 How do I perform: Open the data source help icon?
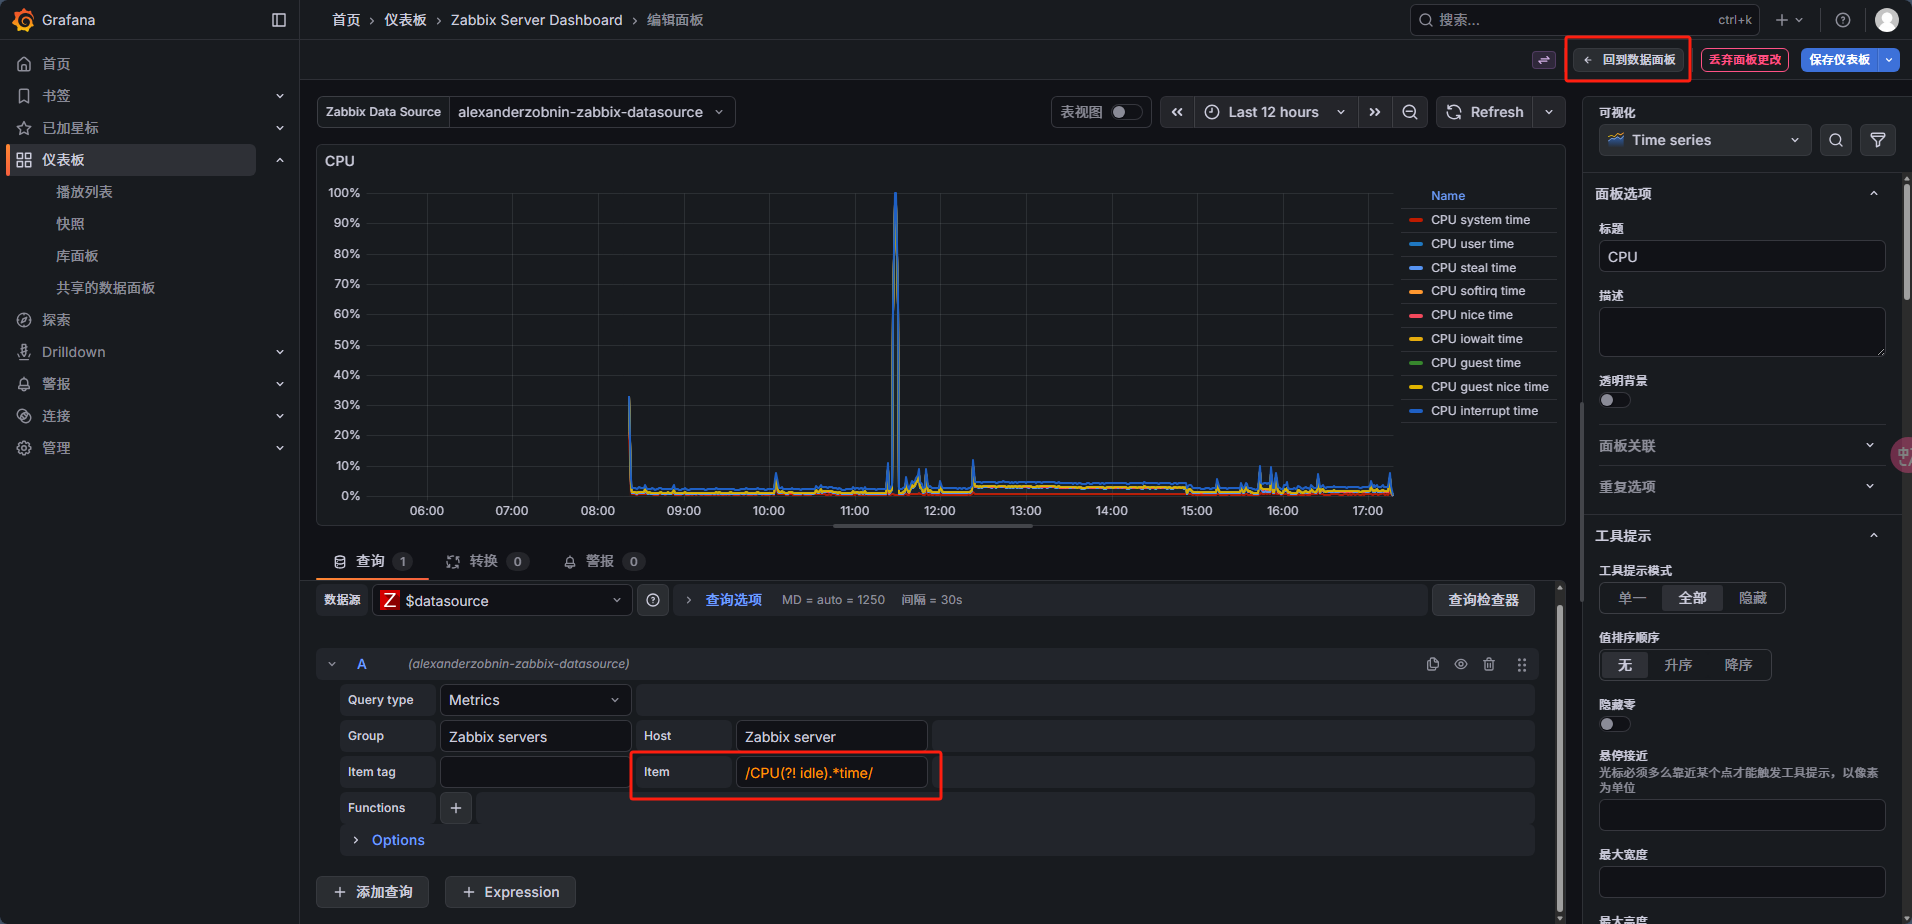tap(653, 600)
